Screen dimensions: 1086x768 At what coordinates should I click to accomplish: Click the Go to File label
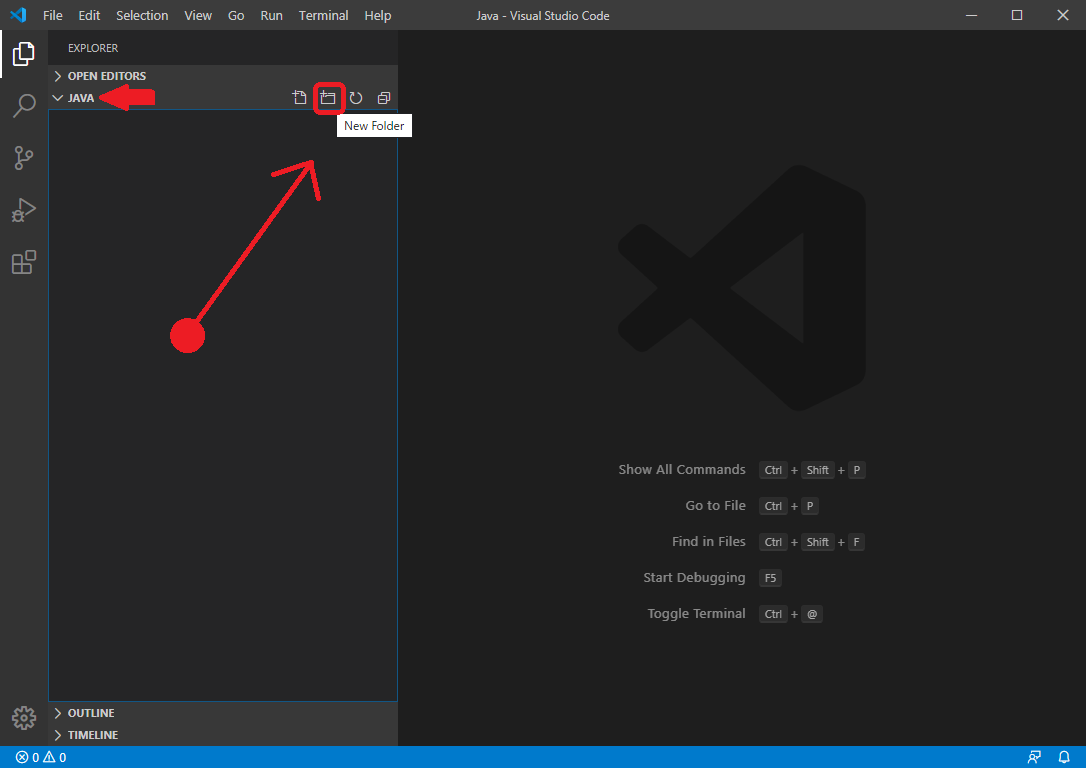tap(715, 506)
